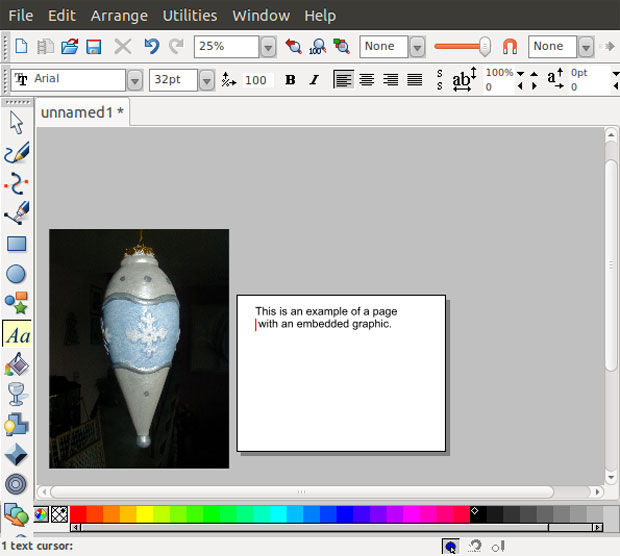620x556 pixels.
Task: Open the Arial font dropdown
Action: [x=135, y=81]
